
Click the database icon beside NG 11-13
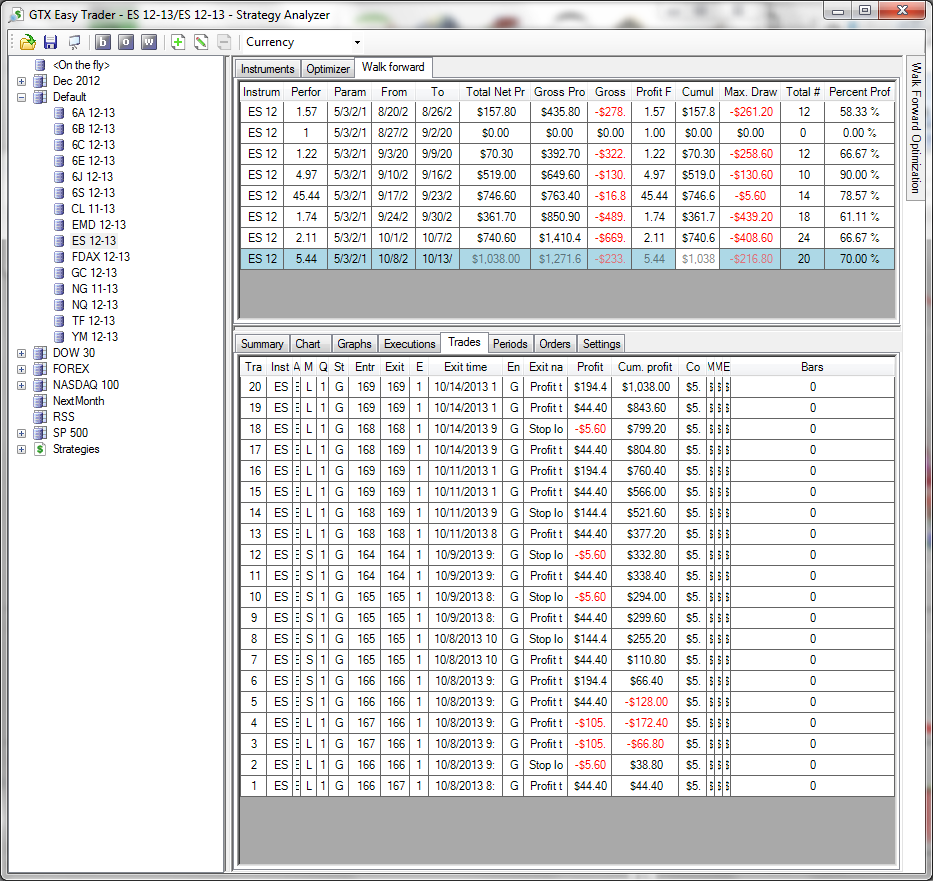coord(59,289)
